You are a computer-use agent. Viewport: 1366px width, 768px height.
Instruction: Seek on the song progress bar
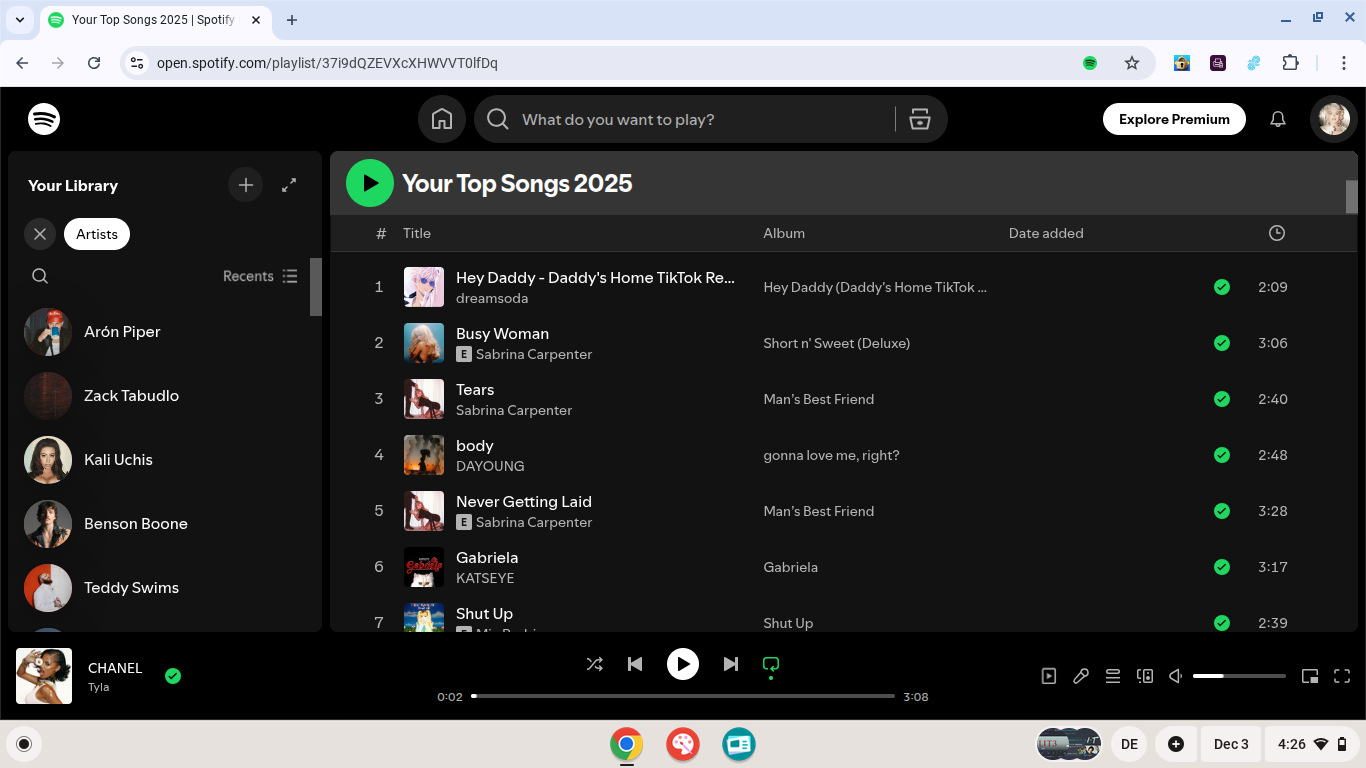[x=683, y=696]
